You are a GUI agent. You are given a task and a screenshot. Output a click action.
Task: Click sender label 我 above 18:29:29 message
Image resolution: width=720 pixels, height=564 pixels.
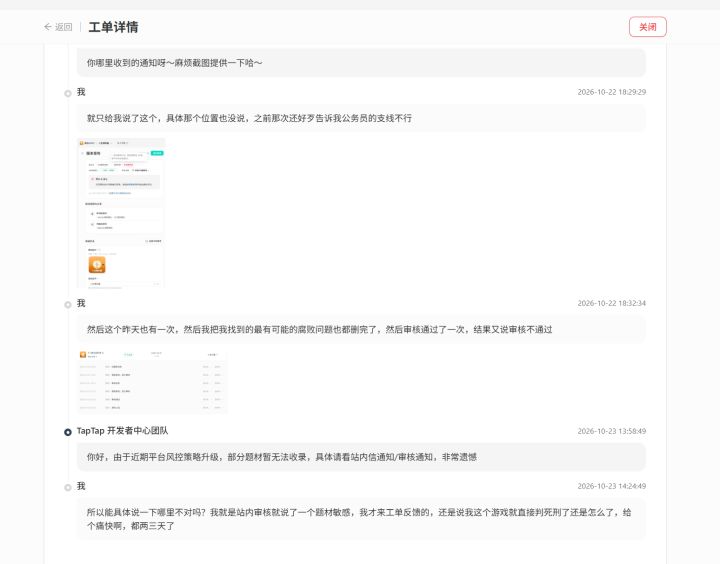tap(81, 92)
